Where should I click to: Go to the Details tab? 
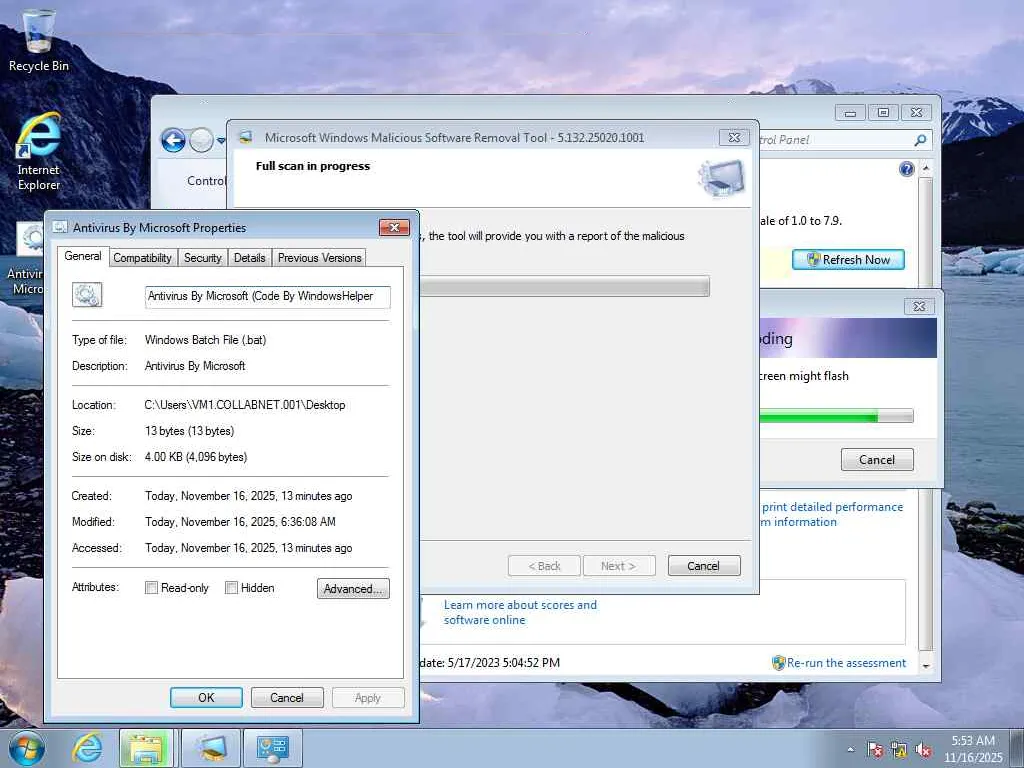pos(249,258)
